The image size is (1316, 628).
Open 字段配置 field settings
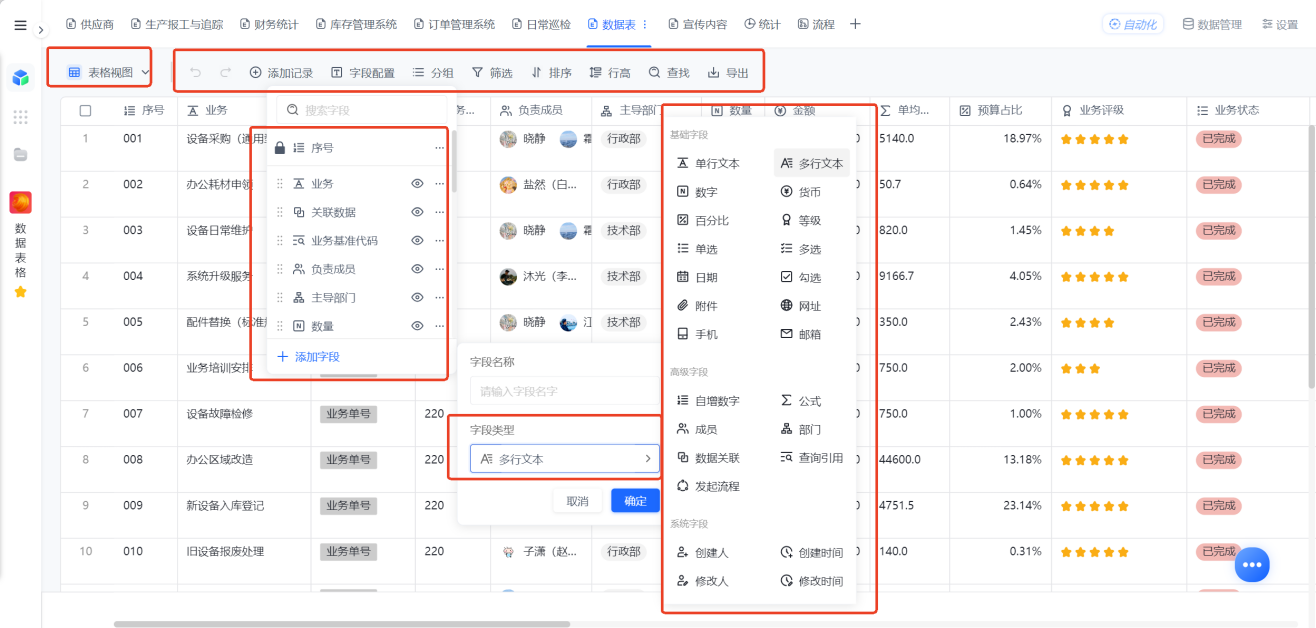coord(363,73)
